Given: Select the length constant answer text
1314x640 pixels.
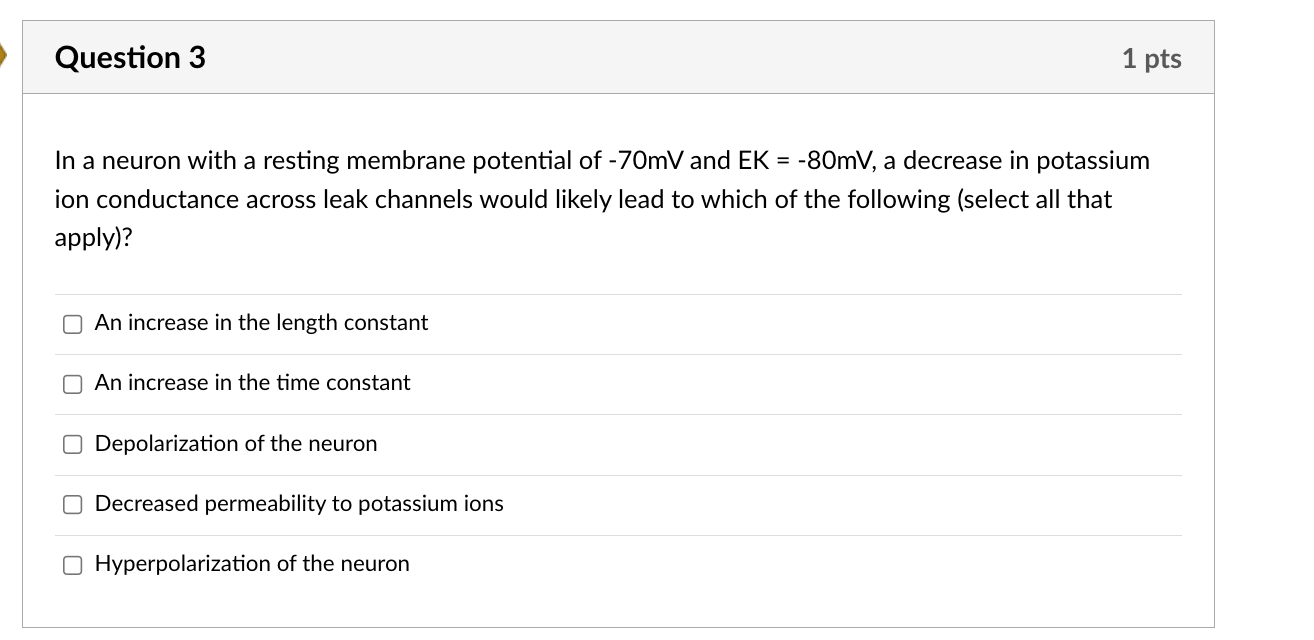Looking at the screenshot, I should (261, 322).
